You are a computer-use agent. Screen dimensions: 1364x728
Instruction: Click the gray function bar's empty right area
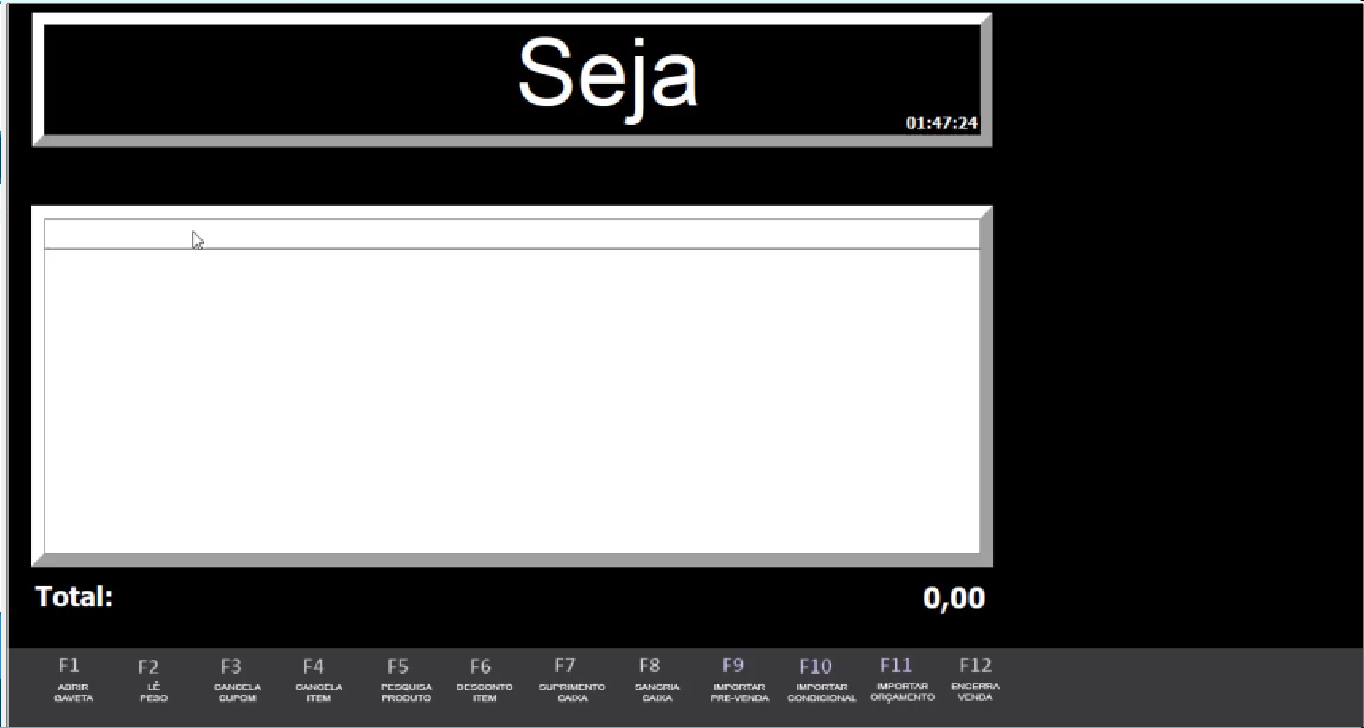coord(1180,686)
